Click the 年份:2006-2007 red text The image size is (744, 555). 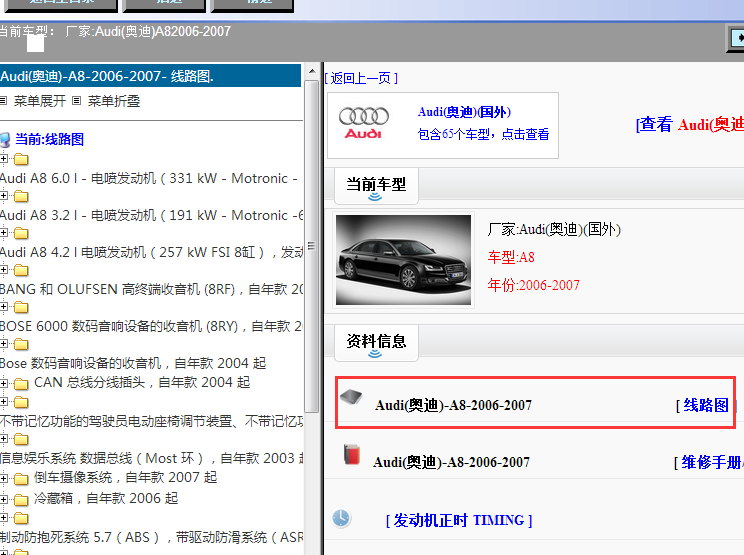(533, 285)
